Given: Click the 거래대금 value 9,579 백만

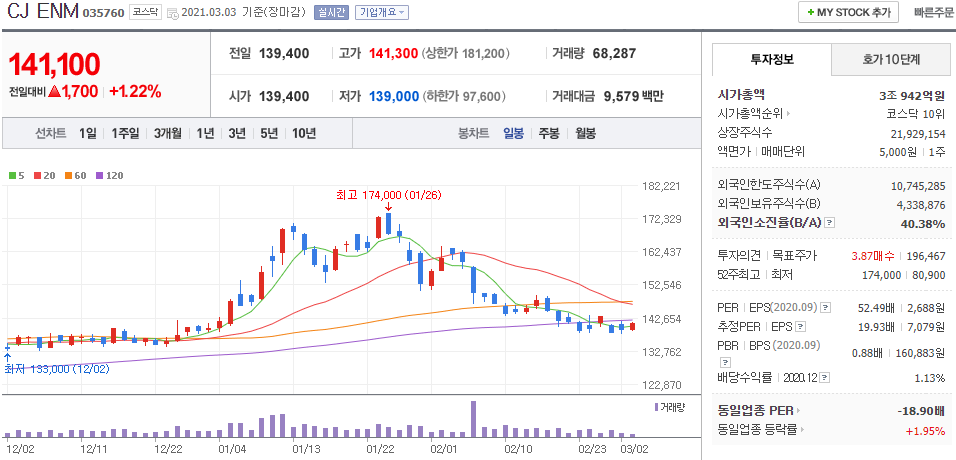Looking at the screenshot, I should [x=633, y=96].
